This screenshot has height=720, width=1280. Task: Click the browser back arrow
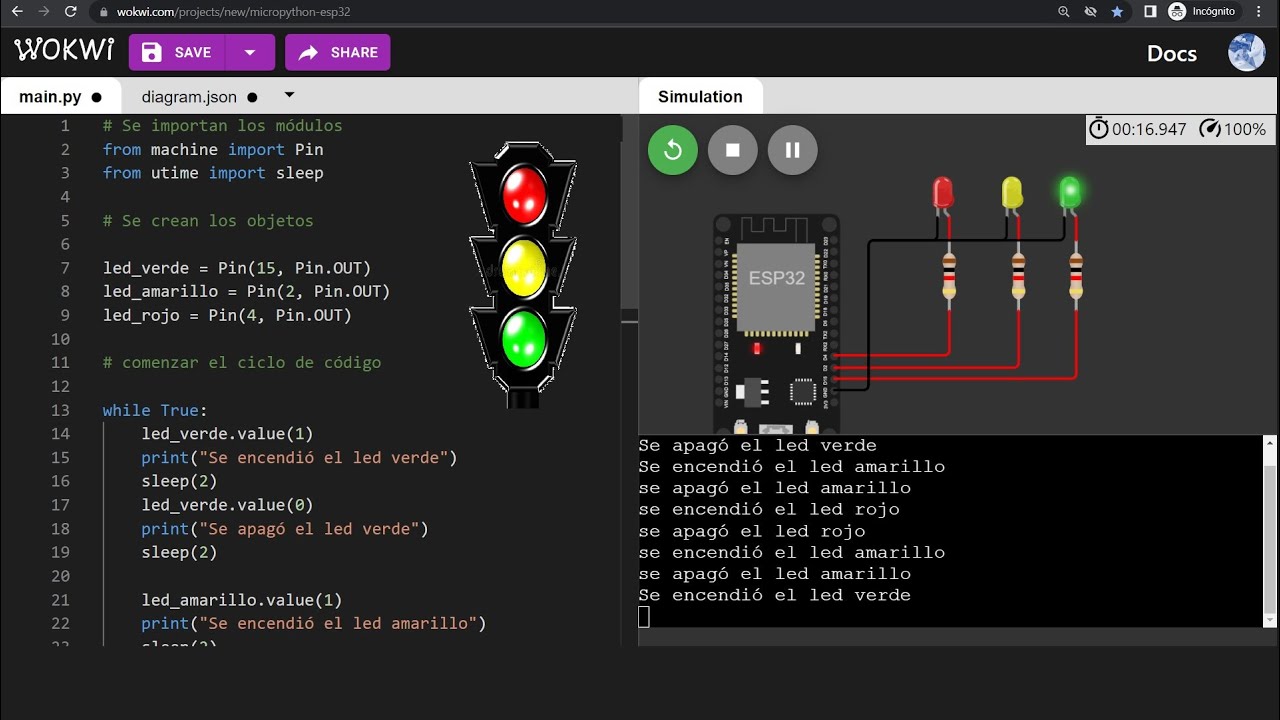[x=17, y=12]
